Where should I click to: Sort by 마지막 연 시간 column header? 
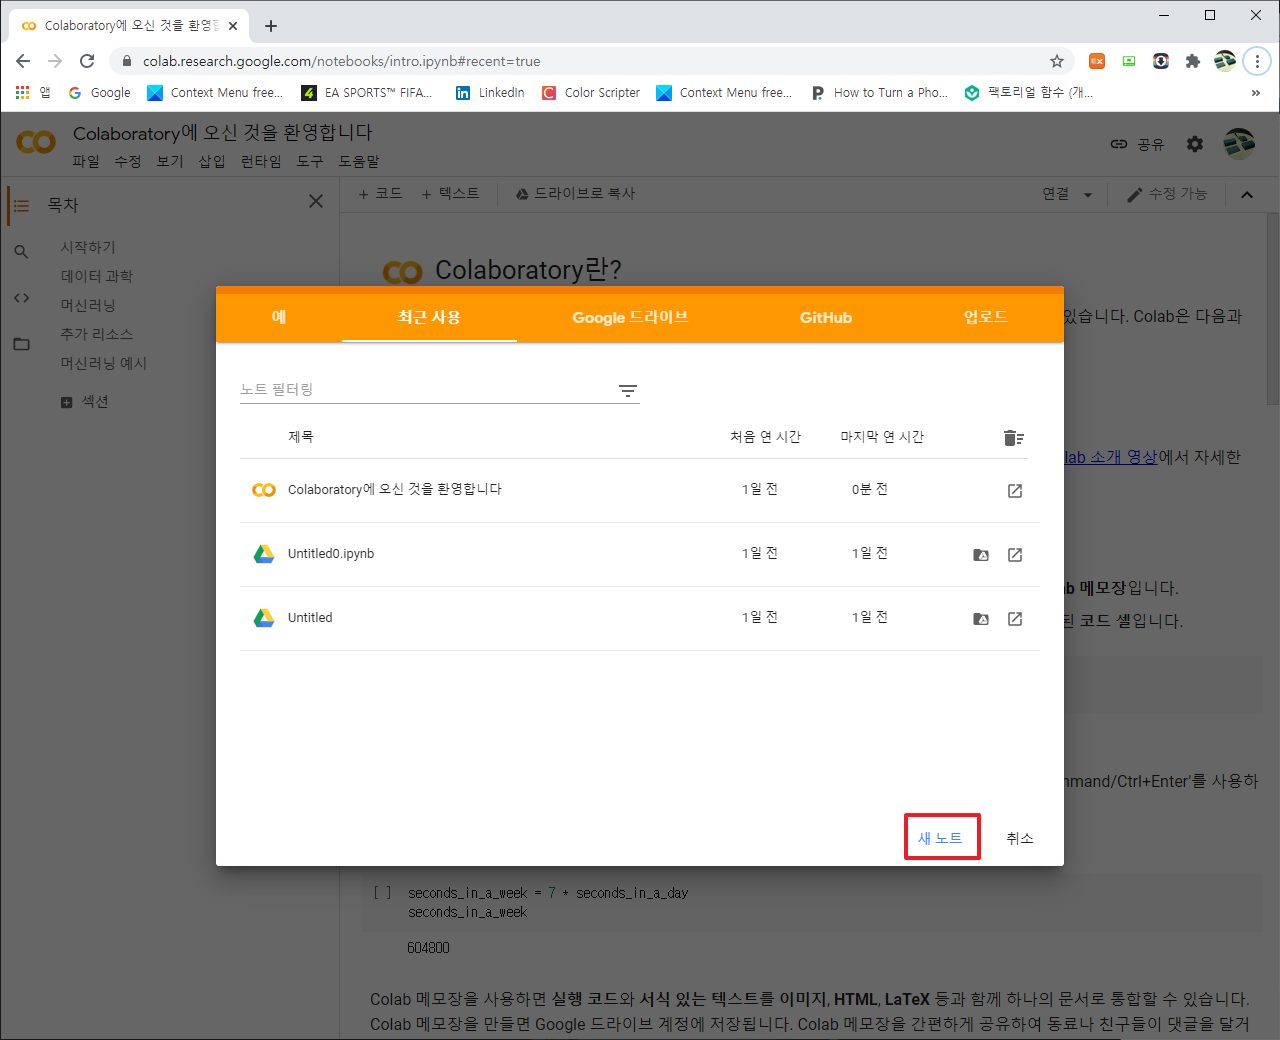click(882, 437)
